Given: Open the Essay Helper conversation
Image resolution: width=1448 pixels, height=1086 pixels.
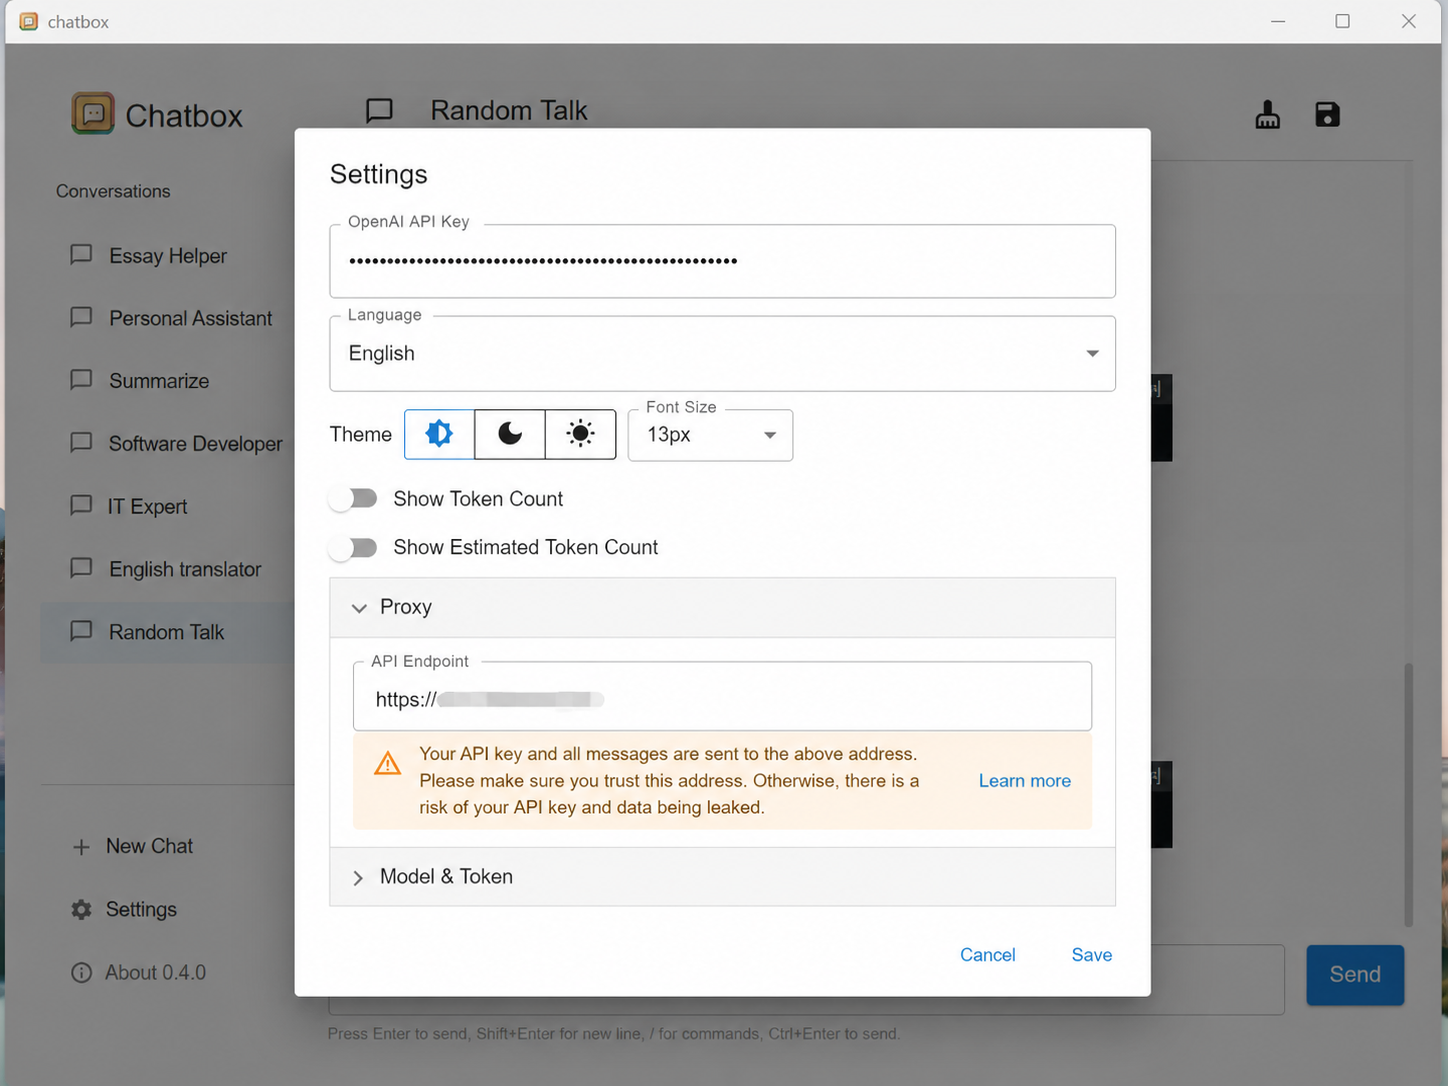Looking at the screenshot, I should pyautogui.click(x=167, y=256).
